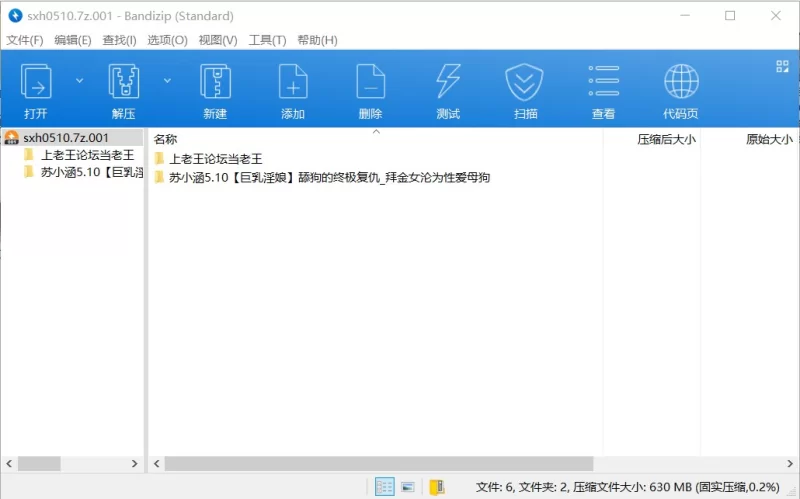The width and height of the screenshot is (800, 499).
Task: Expand the dropdown arrow next to 打开
Action: [x=80, y=80]
